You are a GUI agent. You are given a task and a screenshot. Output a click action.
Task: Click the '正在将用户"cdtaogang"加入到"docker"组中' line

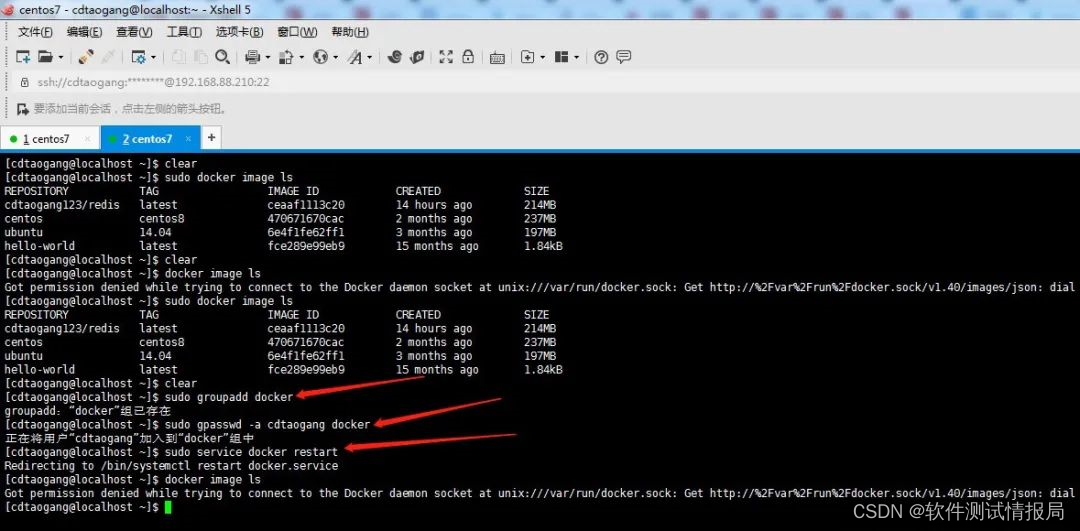tap(129, 438)
